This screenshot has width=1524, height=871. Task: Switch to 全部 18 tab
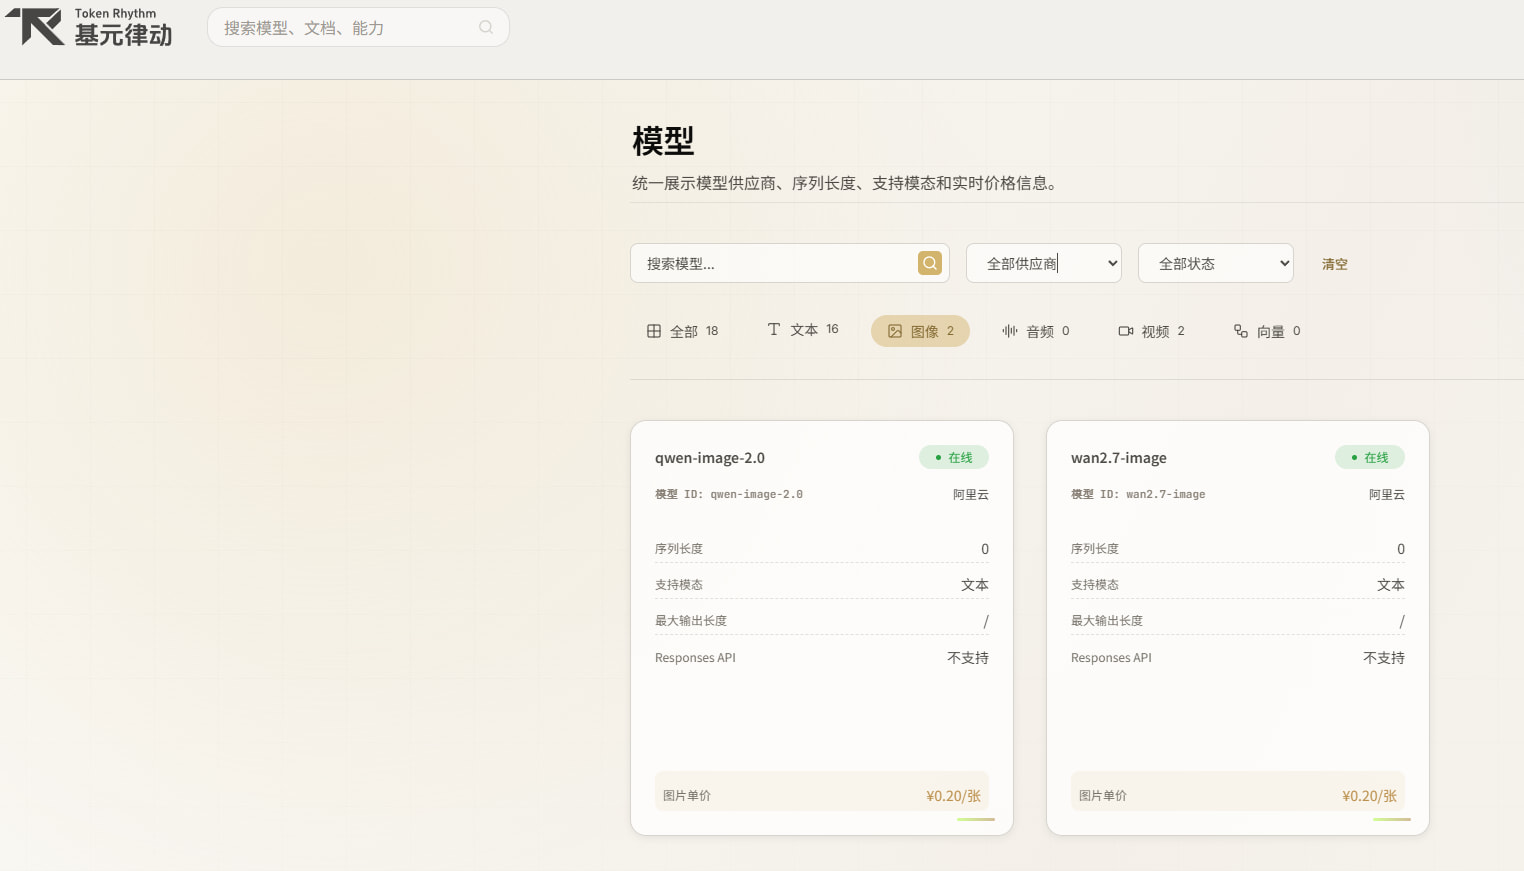[683, 331]
